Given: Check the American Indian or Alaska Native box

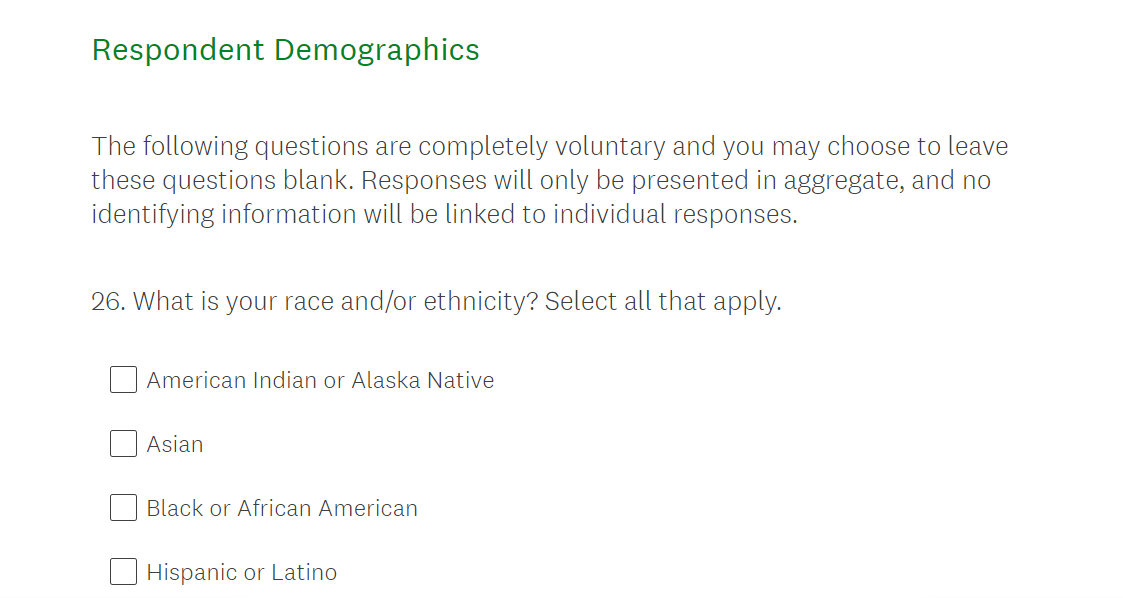Looking at the screenshot, I should (x=123, y=380).
